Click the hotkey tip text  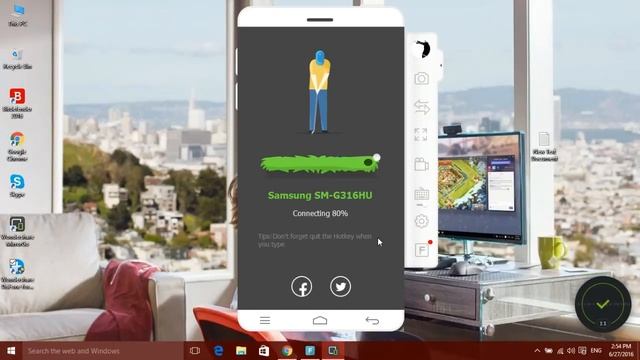[315, 240]
